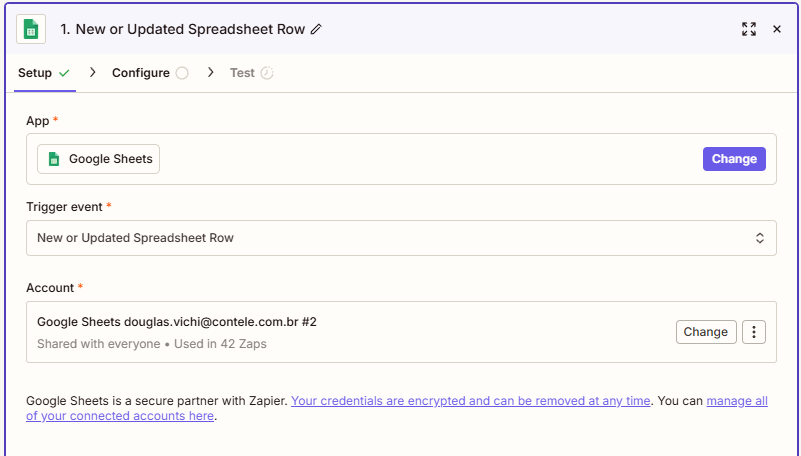
Task: Select the Google Sheets account entry text
Action: [x=177, y=322]
